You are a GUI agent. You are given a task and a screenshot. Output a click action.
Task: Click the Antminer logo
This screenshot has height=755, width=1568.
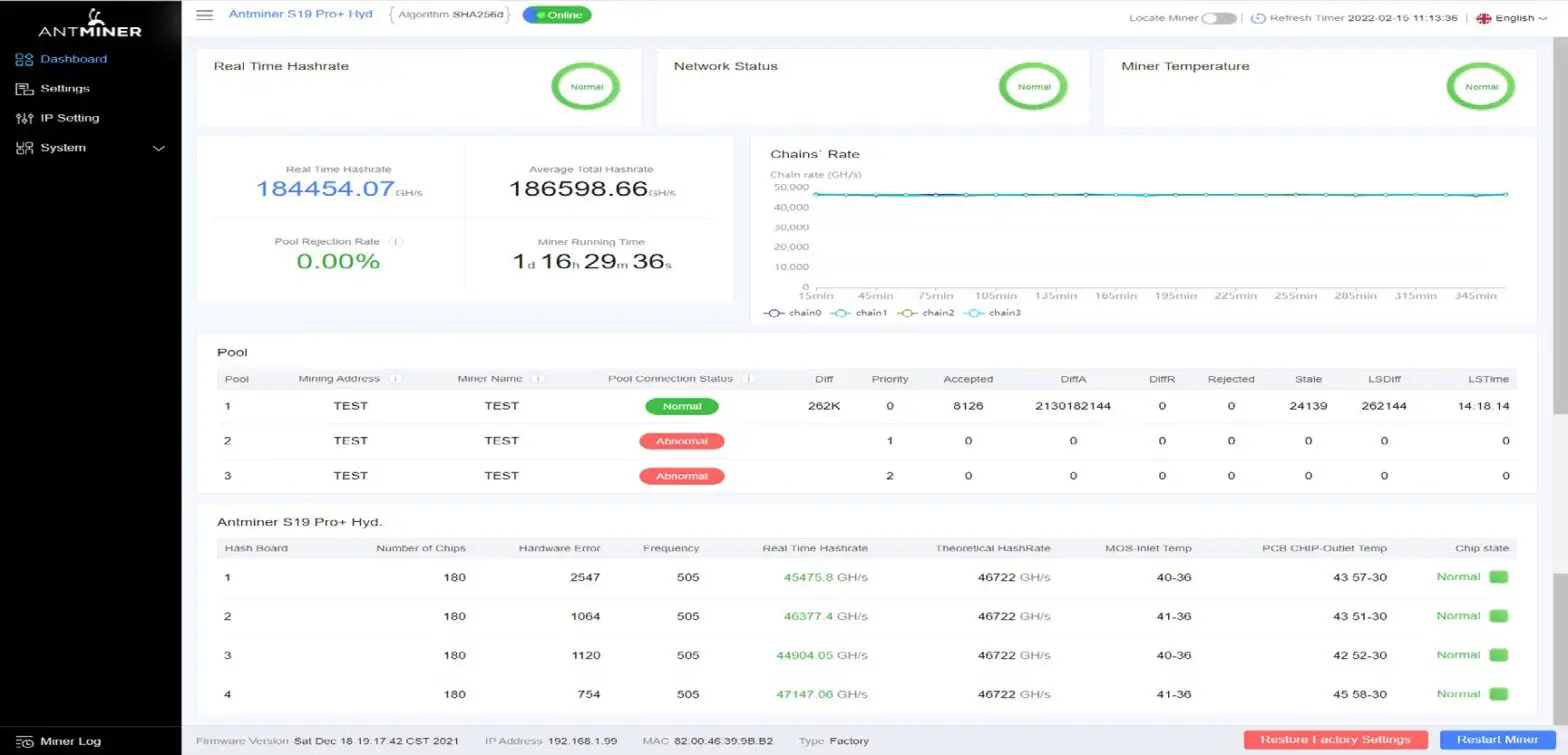[90, 22]
